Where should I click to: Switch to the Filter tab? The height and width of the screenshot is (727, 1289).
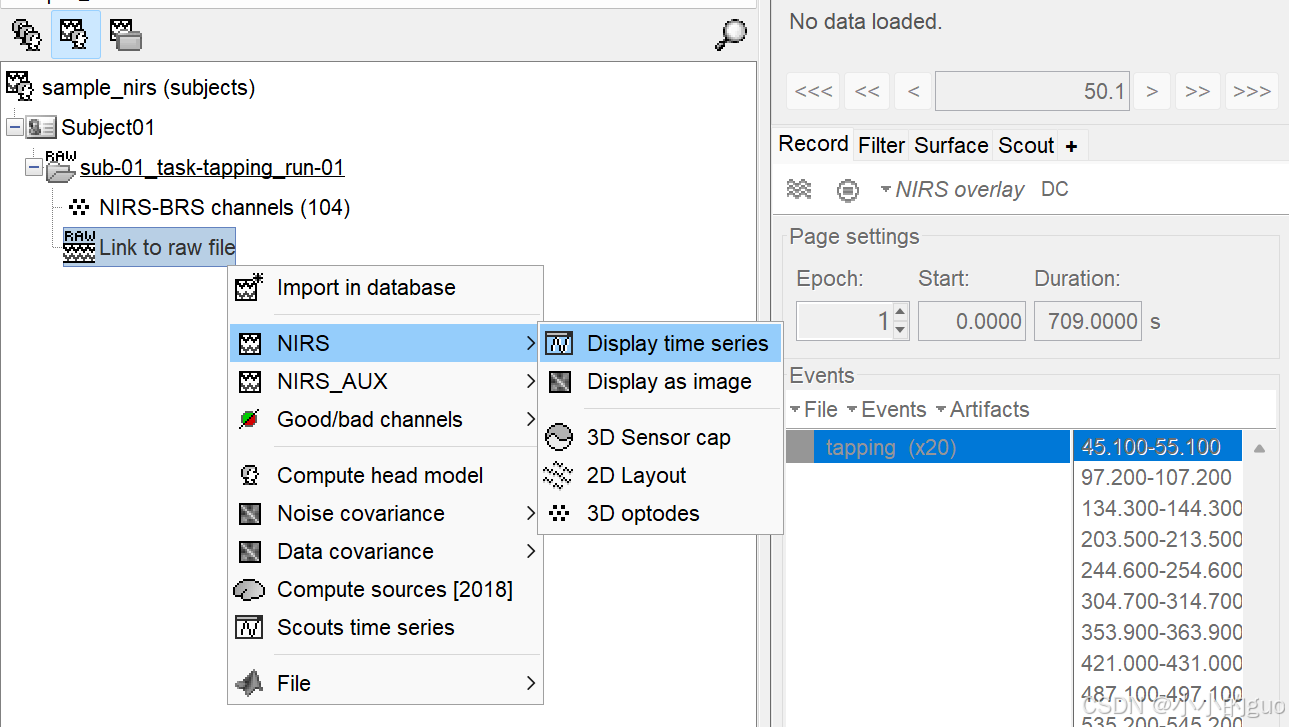[x=881, y=146]
